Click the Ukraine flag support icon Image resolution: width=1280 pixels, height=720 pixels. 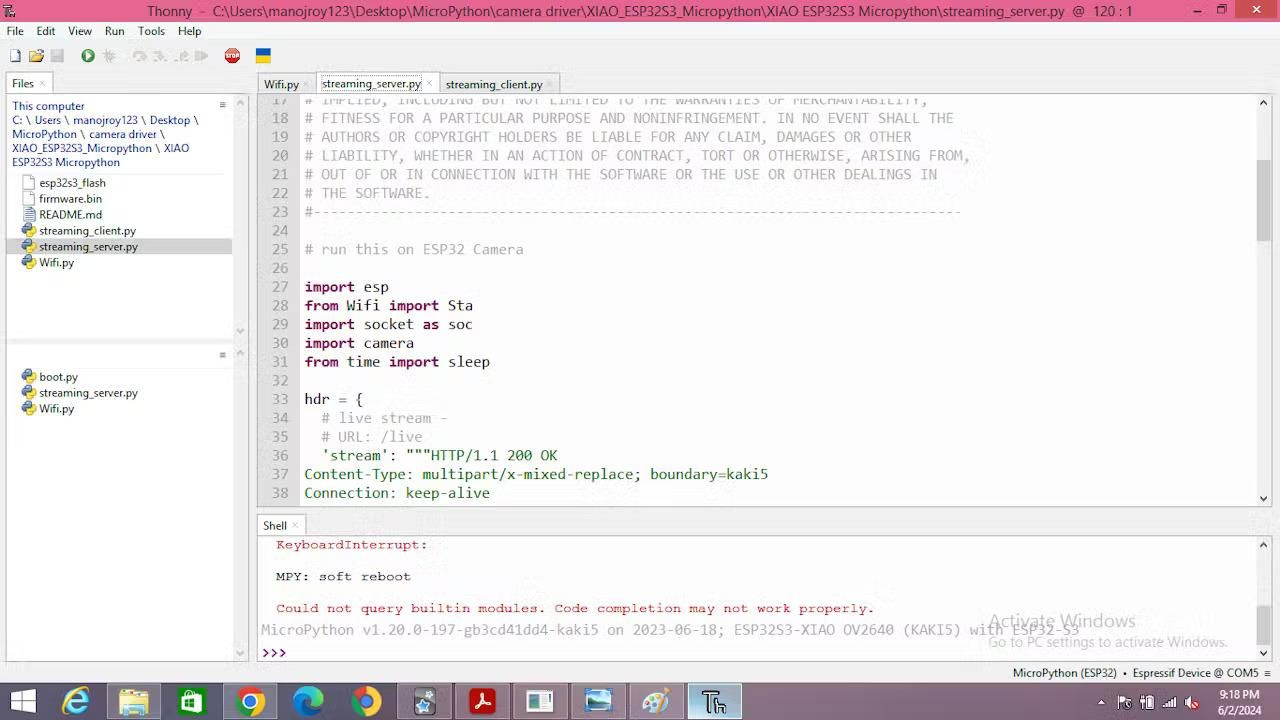[262, 55]
